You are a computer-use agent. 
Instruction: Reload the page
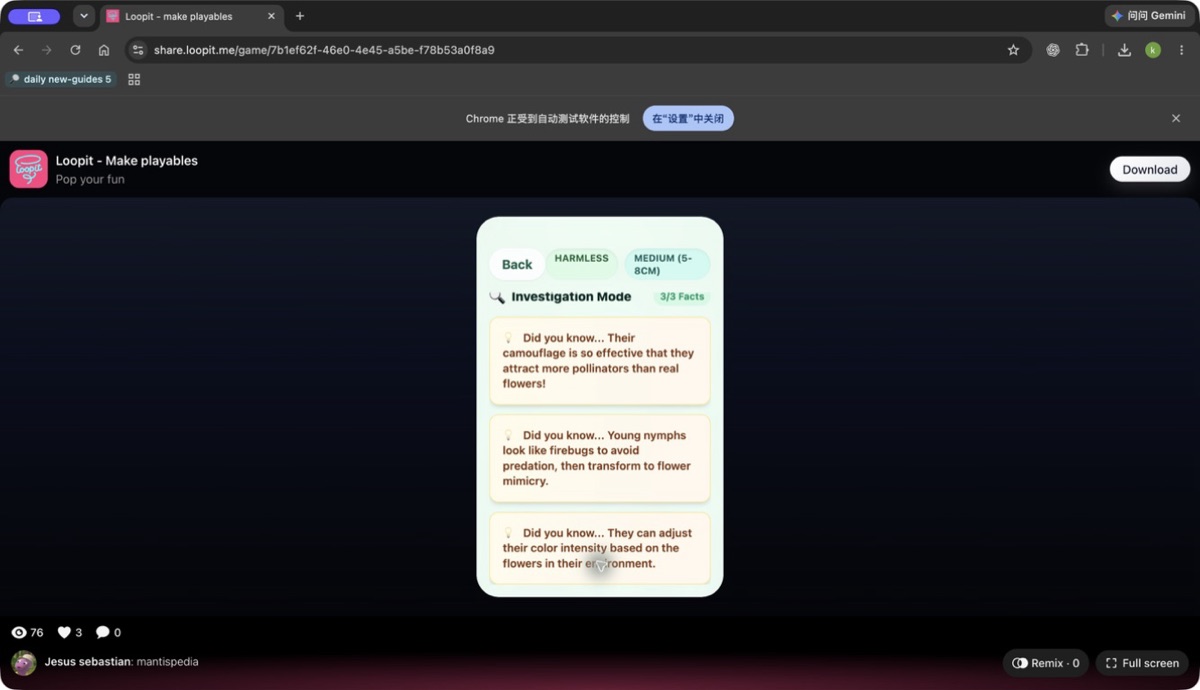tap(75, 50)
